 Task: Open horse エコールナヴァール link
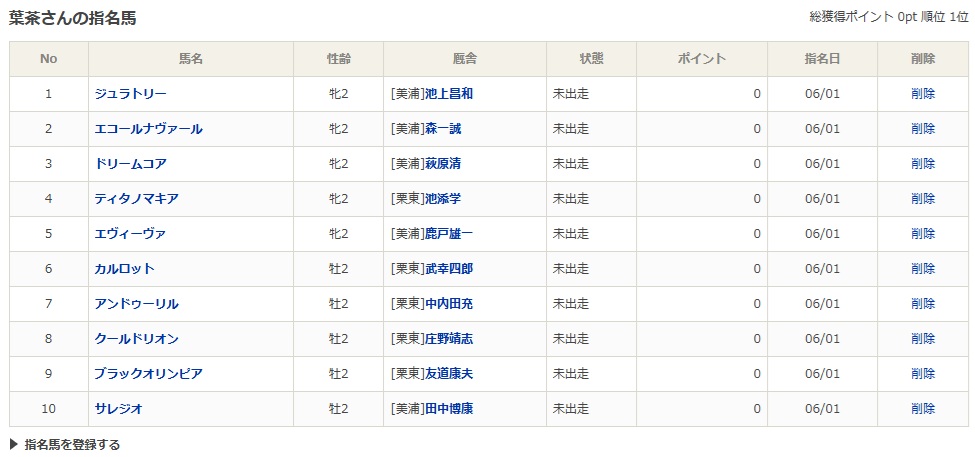[149, 129]
